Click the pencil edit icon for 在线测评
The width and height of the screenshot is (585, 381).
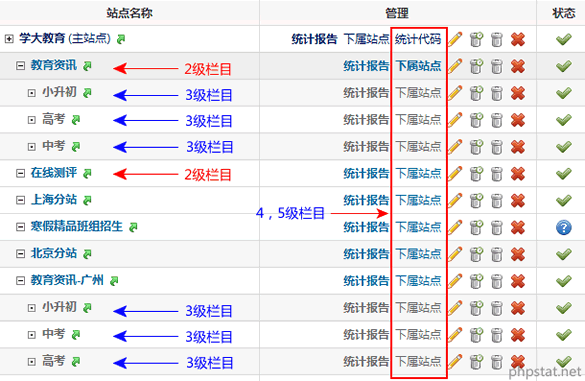click(455, 174)
